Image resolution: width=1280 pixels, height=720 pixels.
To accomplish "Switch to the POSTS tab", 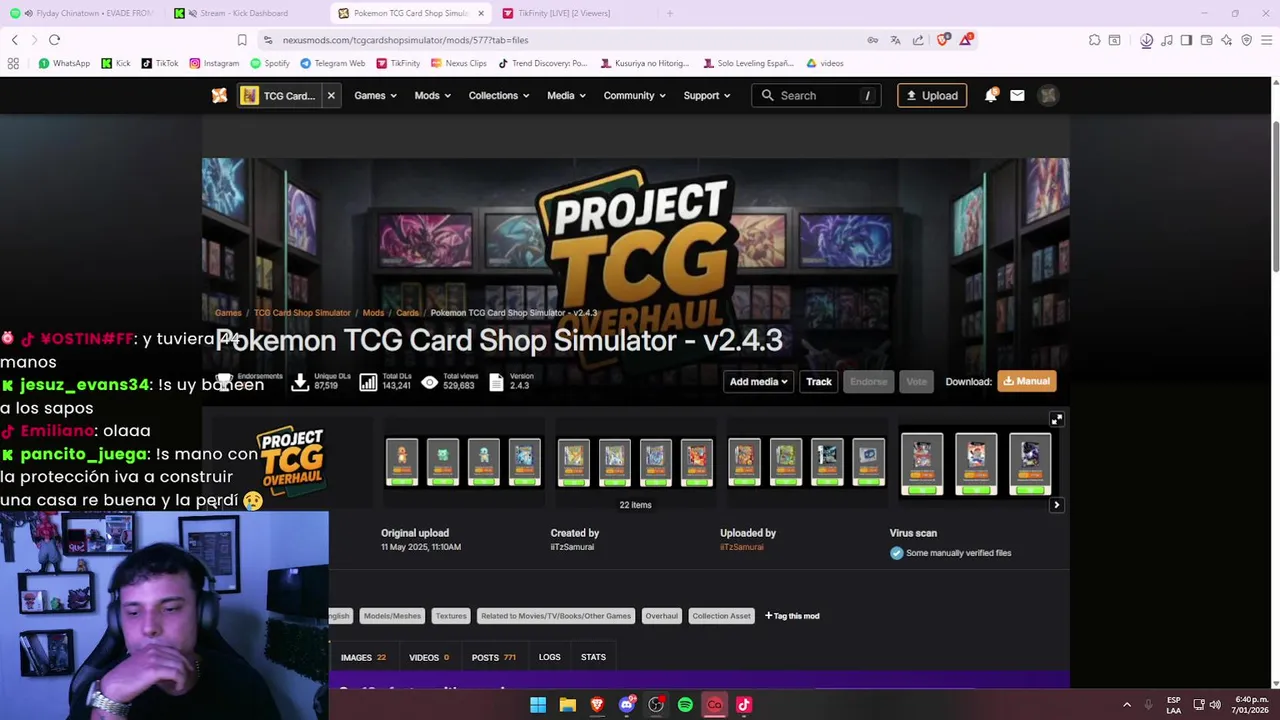I will point(494,657).
